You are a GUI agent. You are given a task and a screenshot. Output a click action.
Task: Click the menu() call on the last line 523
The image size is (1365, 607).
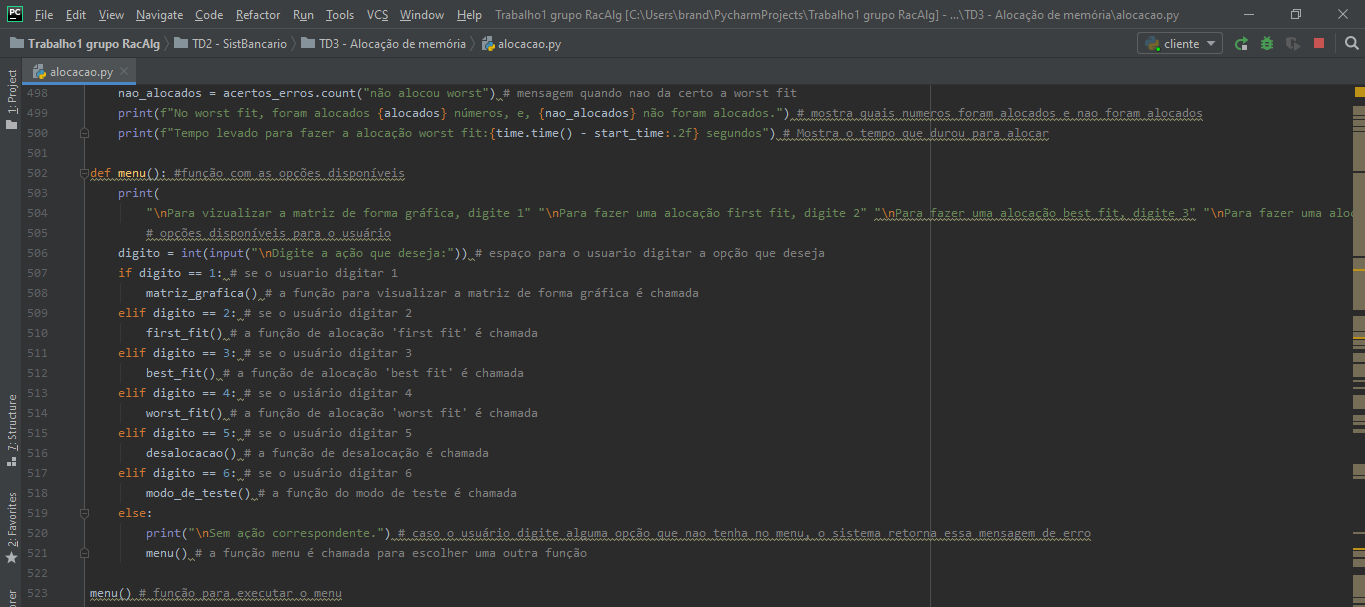111,593
